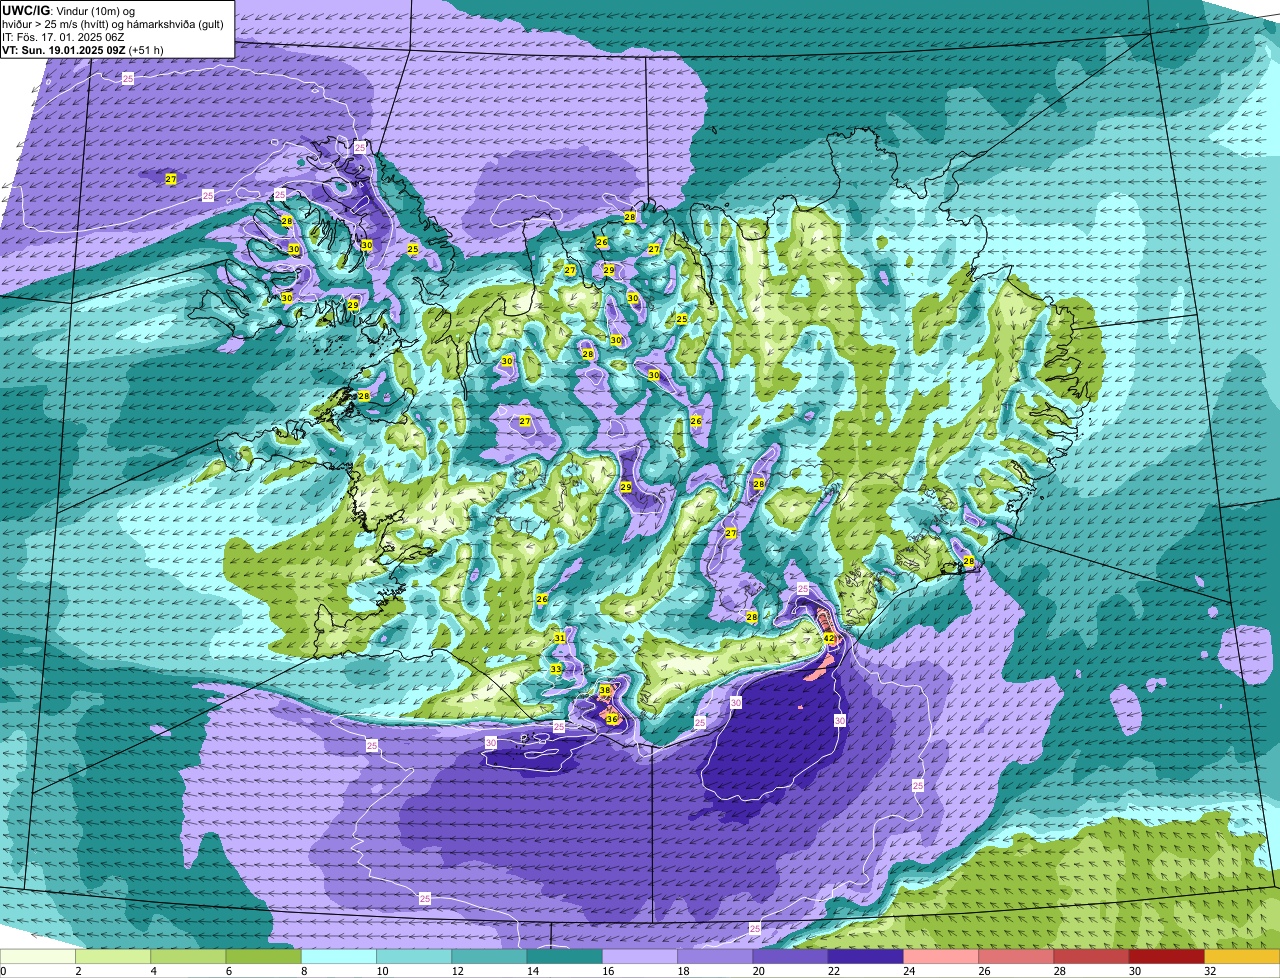The width and height of the screenshot is (1280, 978).
Task: Click the 14–16 m/s dark teal legend swatch
Action: pos(565,957)
